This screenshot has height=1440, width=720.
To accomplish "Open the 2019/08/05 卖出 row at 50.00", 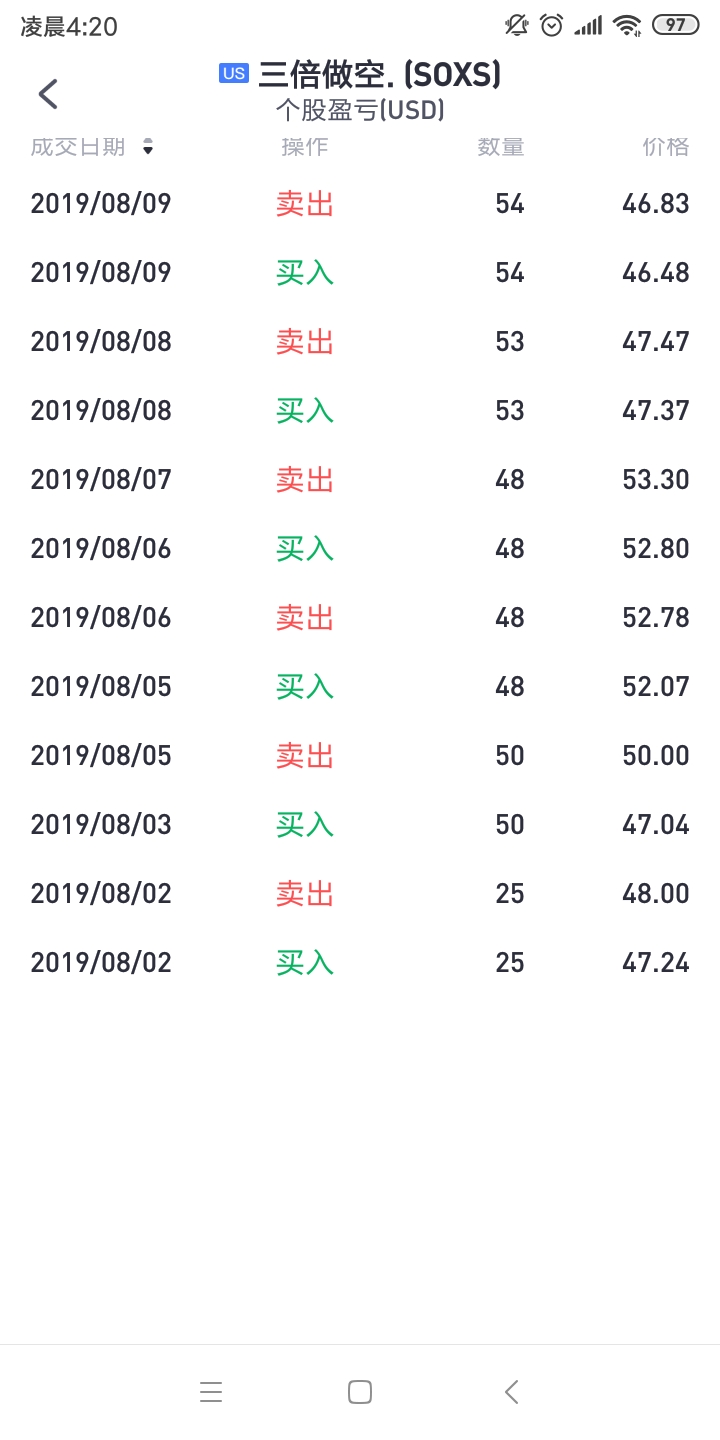I will tap(360, 756).
